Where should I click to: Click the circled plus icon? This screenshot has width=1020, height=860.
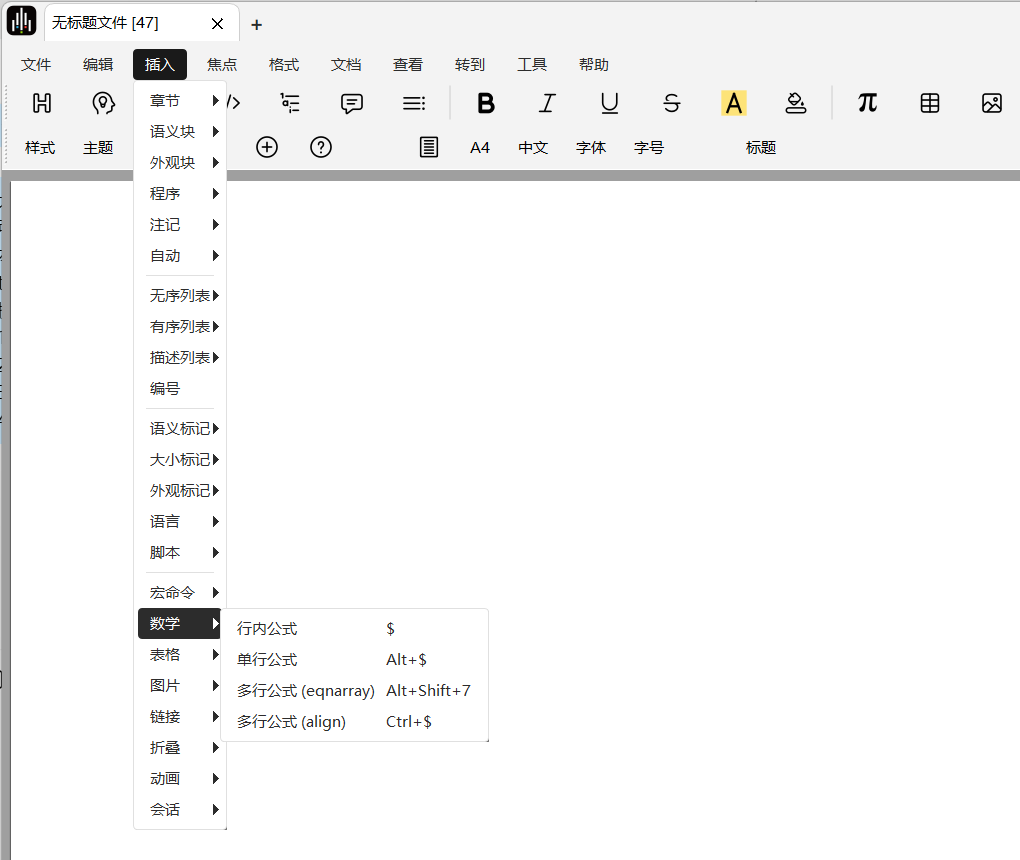(x=267, y=147)
